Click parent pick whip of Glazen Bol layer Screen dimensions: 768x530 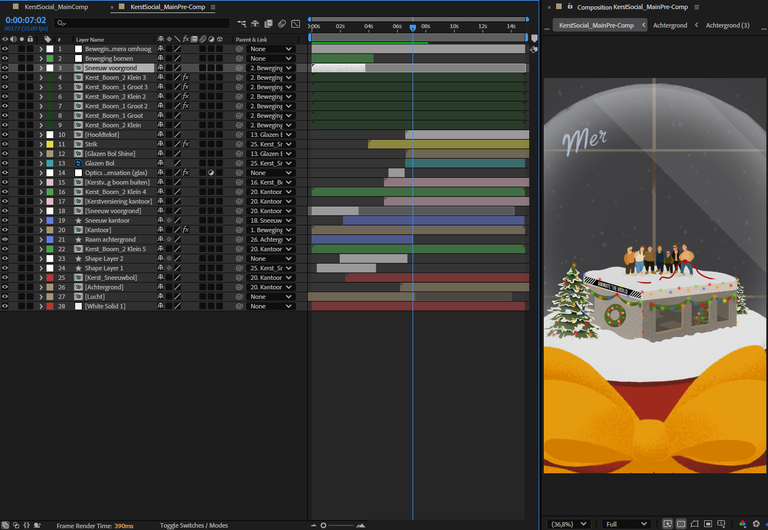tap(239, 163)
